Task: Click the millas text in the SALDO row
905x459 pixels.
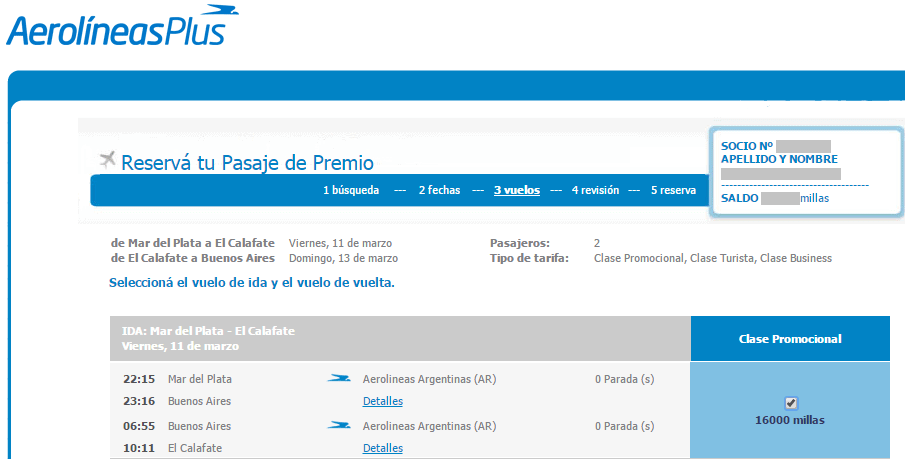Action: coord(814,198)
